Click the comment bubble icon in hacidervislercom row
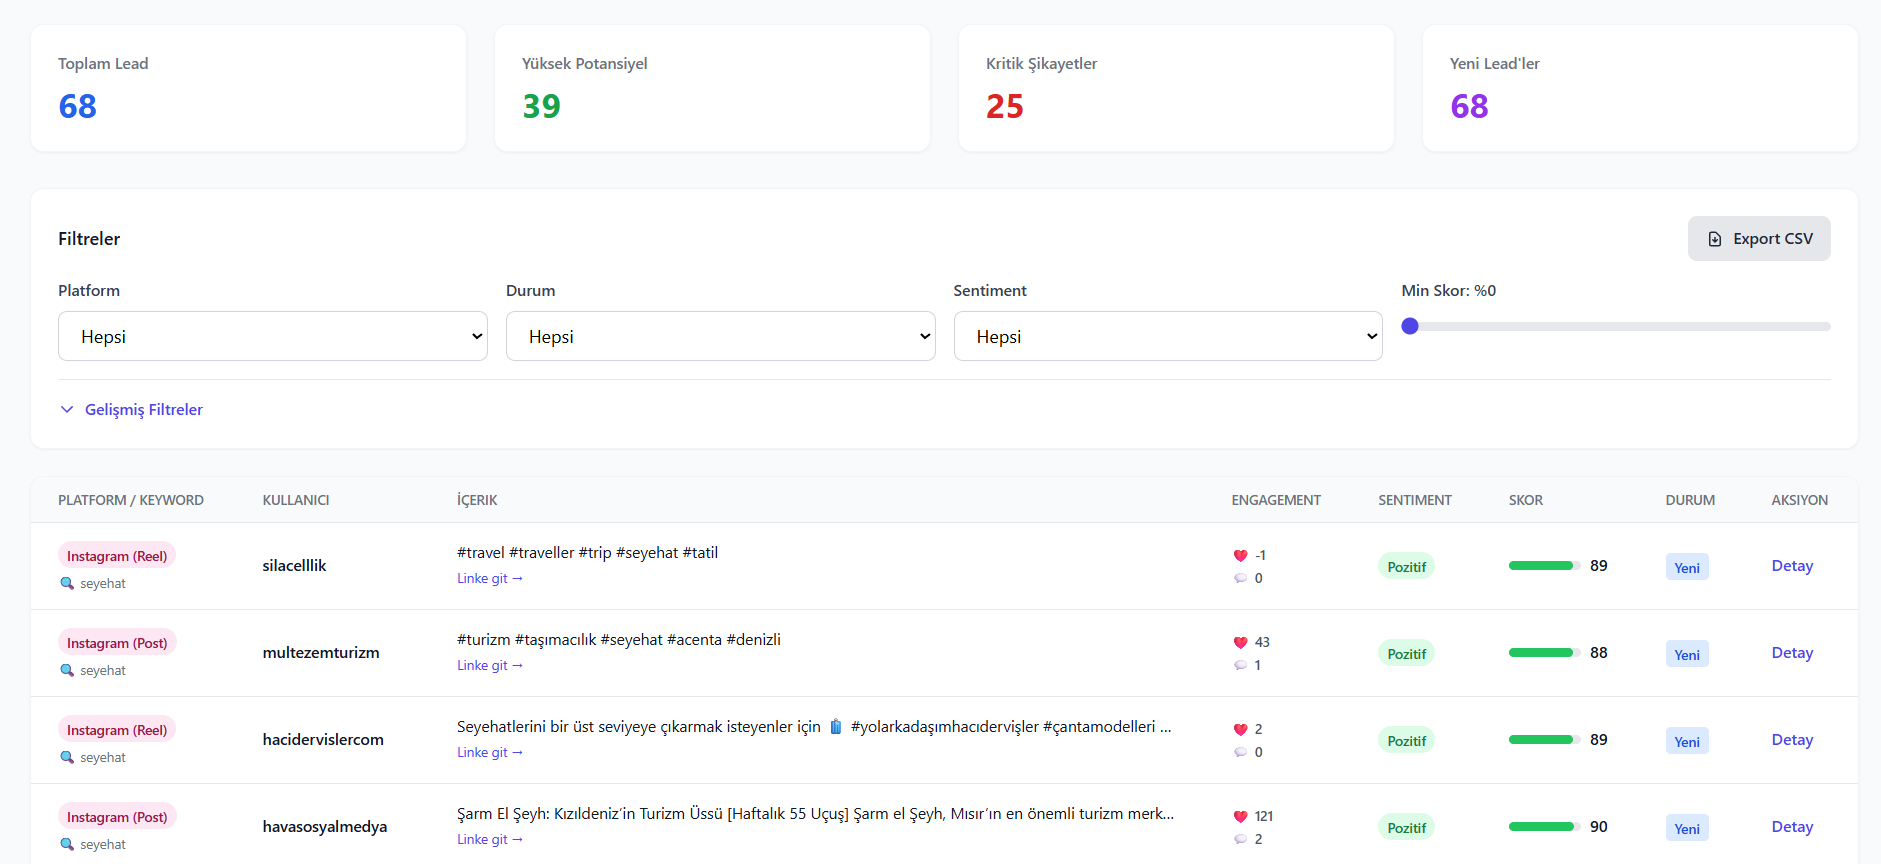Screen dimensions: 1881x864 click(1240, 752)
